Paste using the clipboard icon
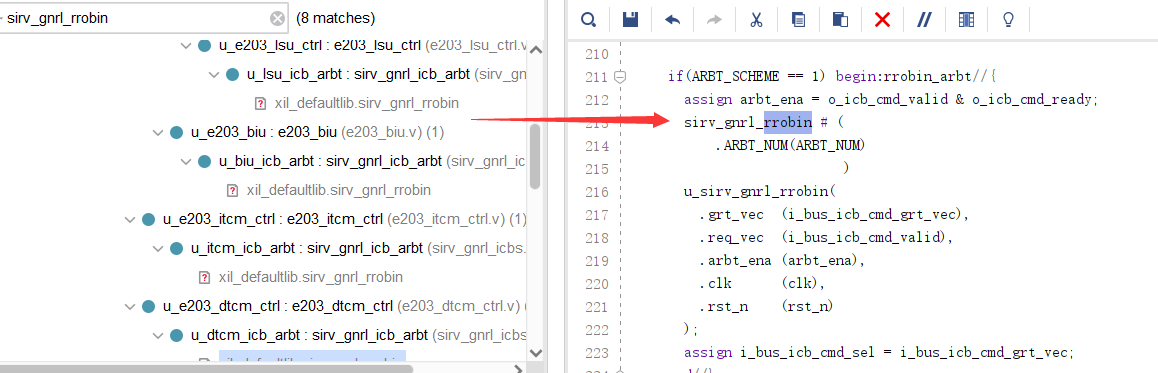Screen dimensions: 1158x373 [x=840, y=20]
